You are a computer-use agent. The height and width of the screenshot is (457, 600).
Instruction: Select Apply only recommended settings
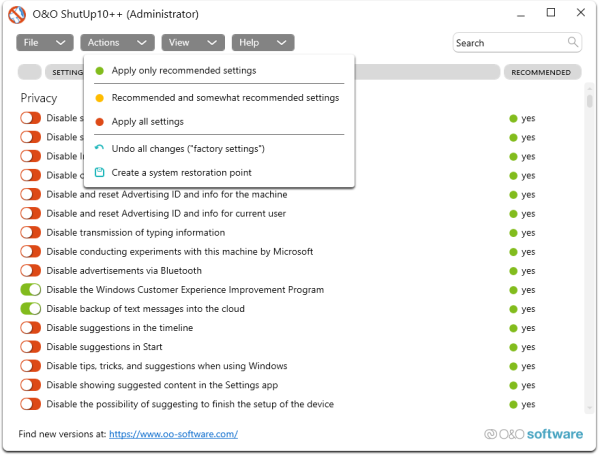[x=219, y=71]
